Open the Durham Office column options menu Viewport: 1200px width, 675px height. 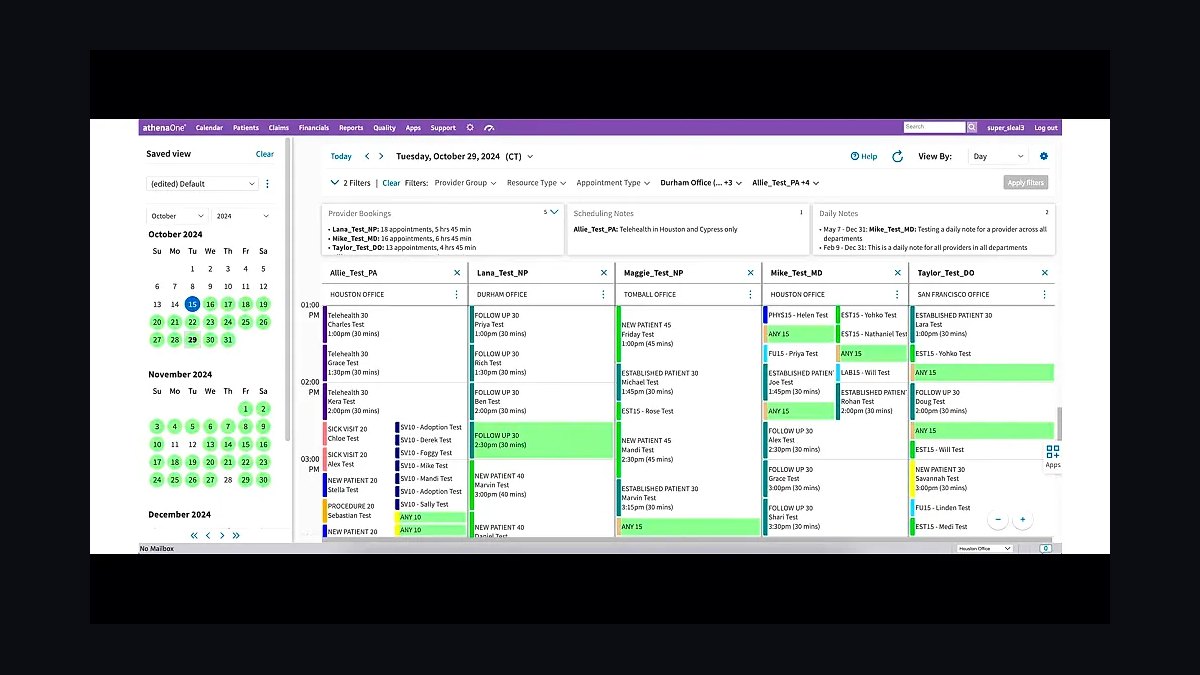click(604, 294)
